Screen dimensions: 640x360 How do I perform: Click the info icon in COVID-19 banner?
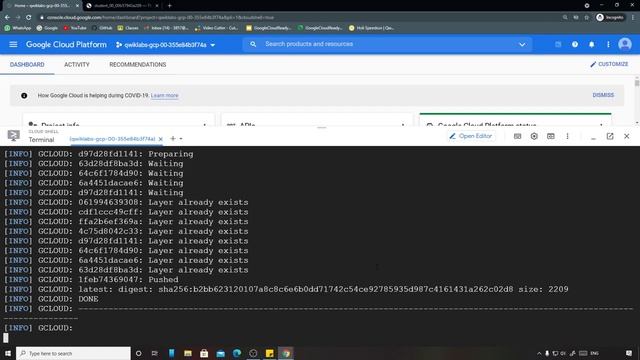24,95
